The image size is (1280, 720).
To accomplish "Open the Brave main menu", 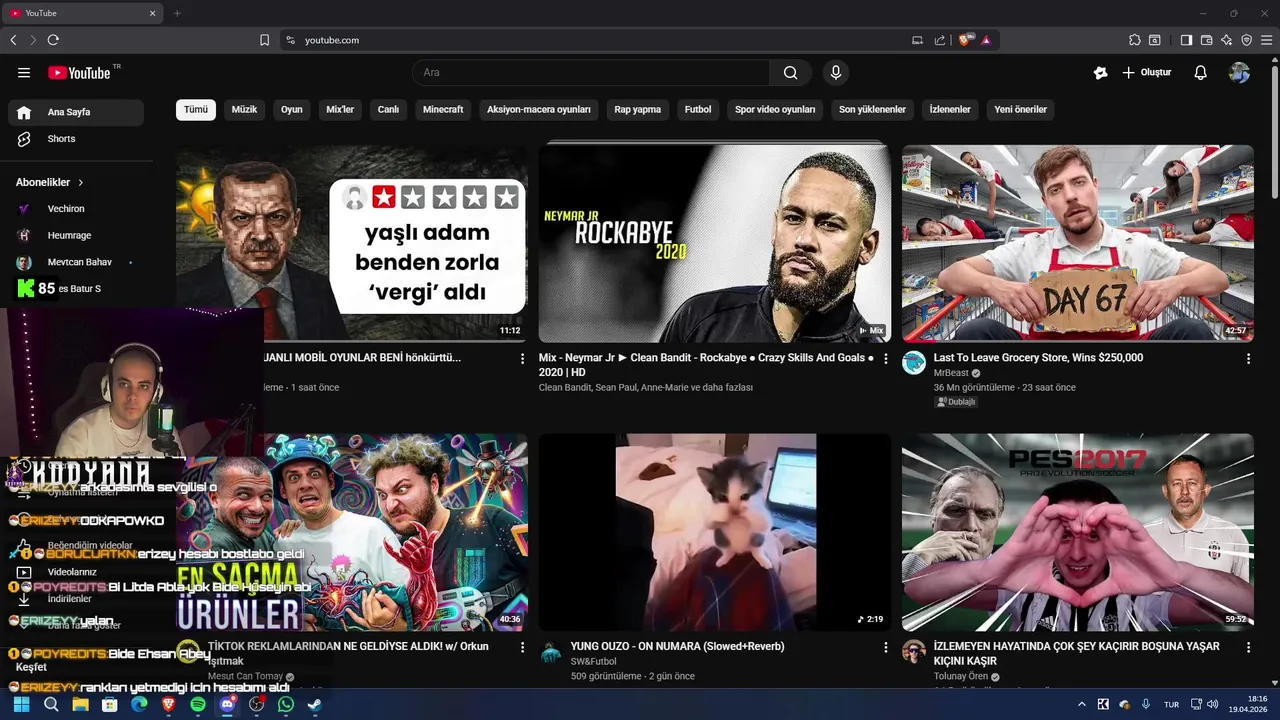I will [1266, 40].
